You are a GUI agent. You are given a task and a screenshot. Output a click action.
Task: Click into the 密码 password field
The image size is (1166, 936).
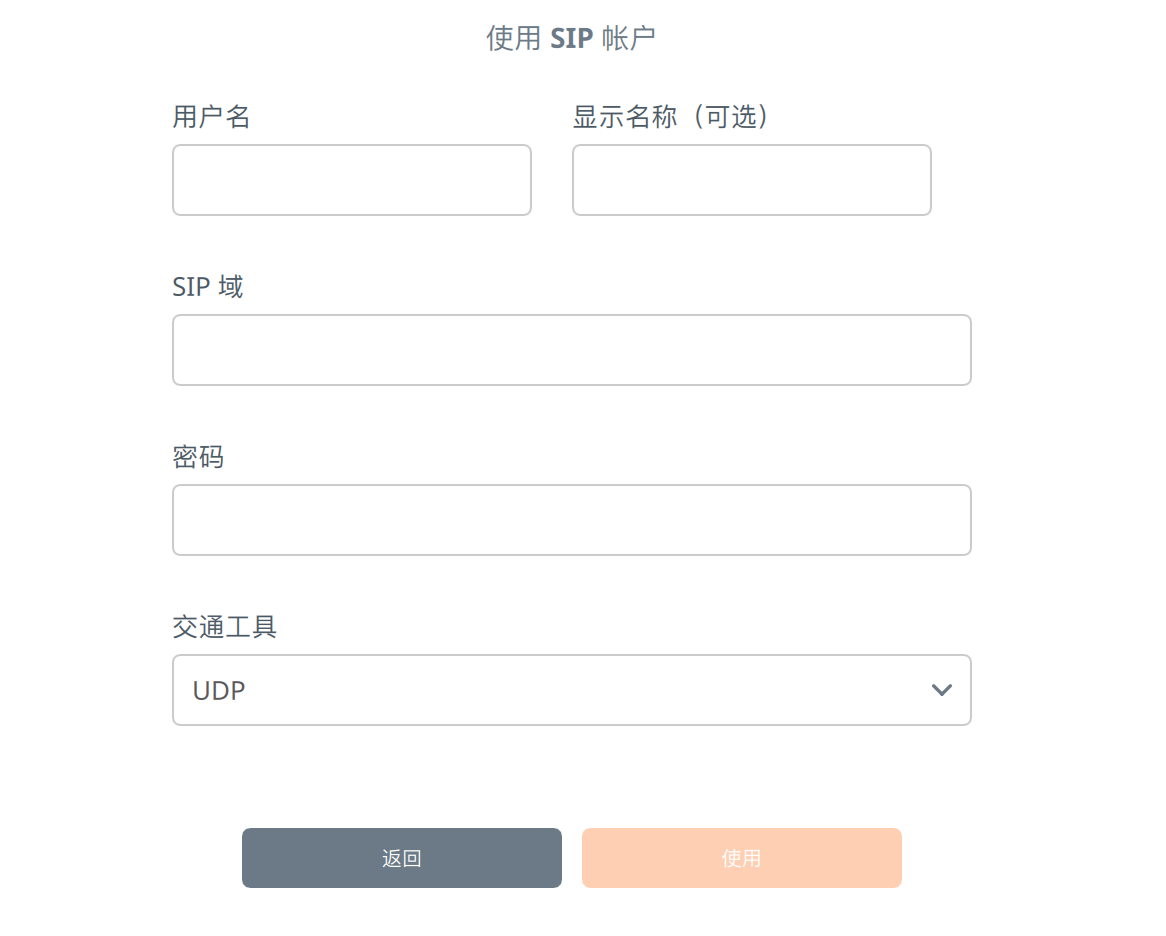click(571, 520)
